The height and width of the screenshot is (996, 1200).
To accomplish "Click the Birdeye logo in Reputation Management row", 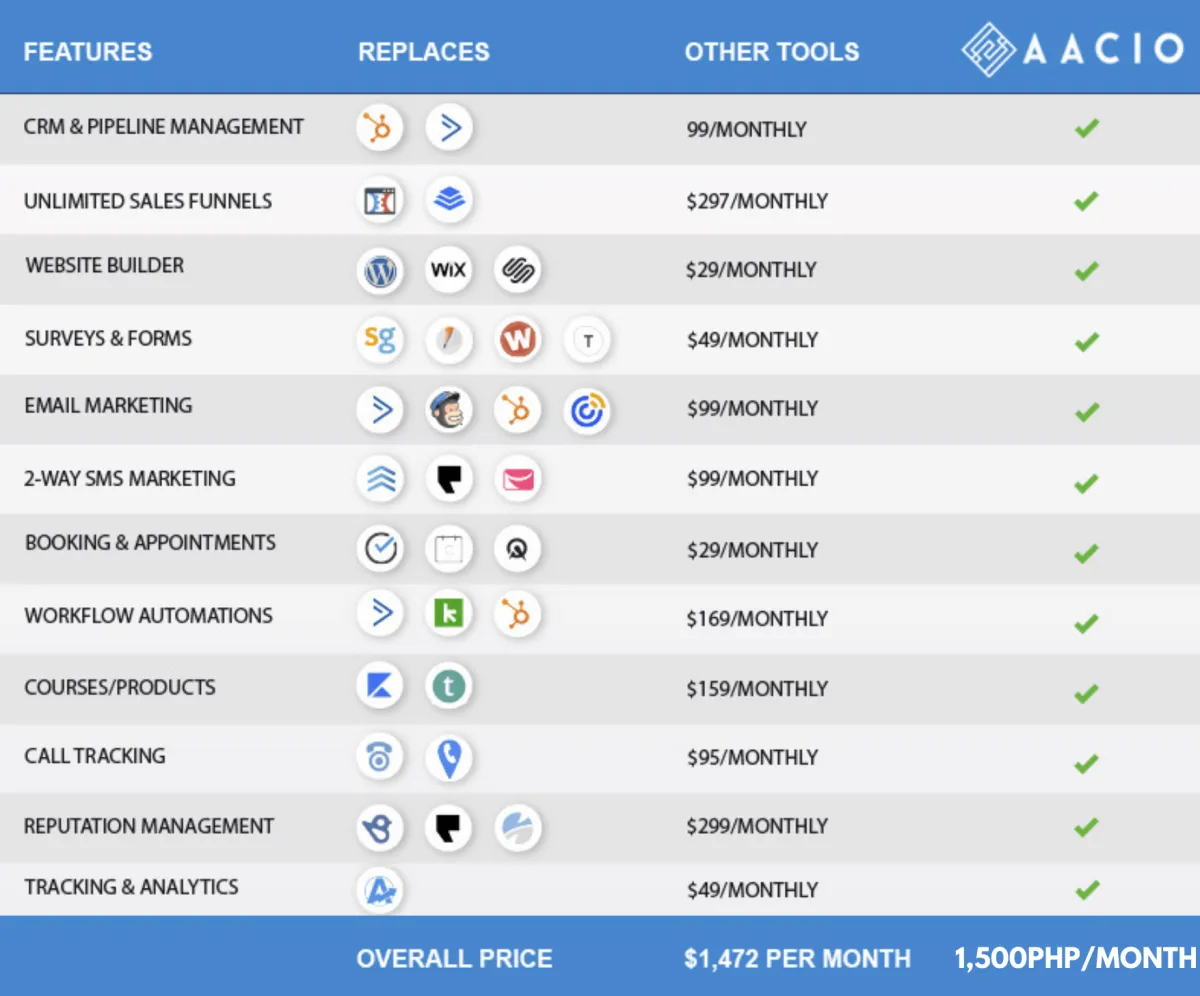I will click(380, 828).
